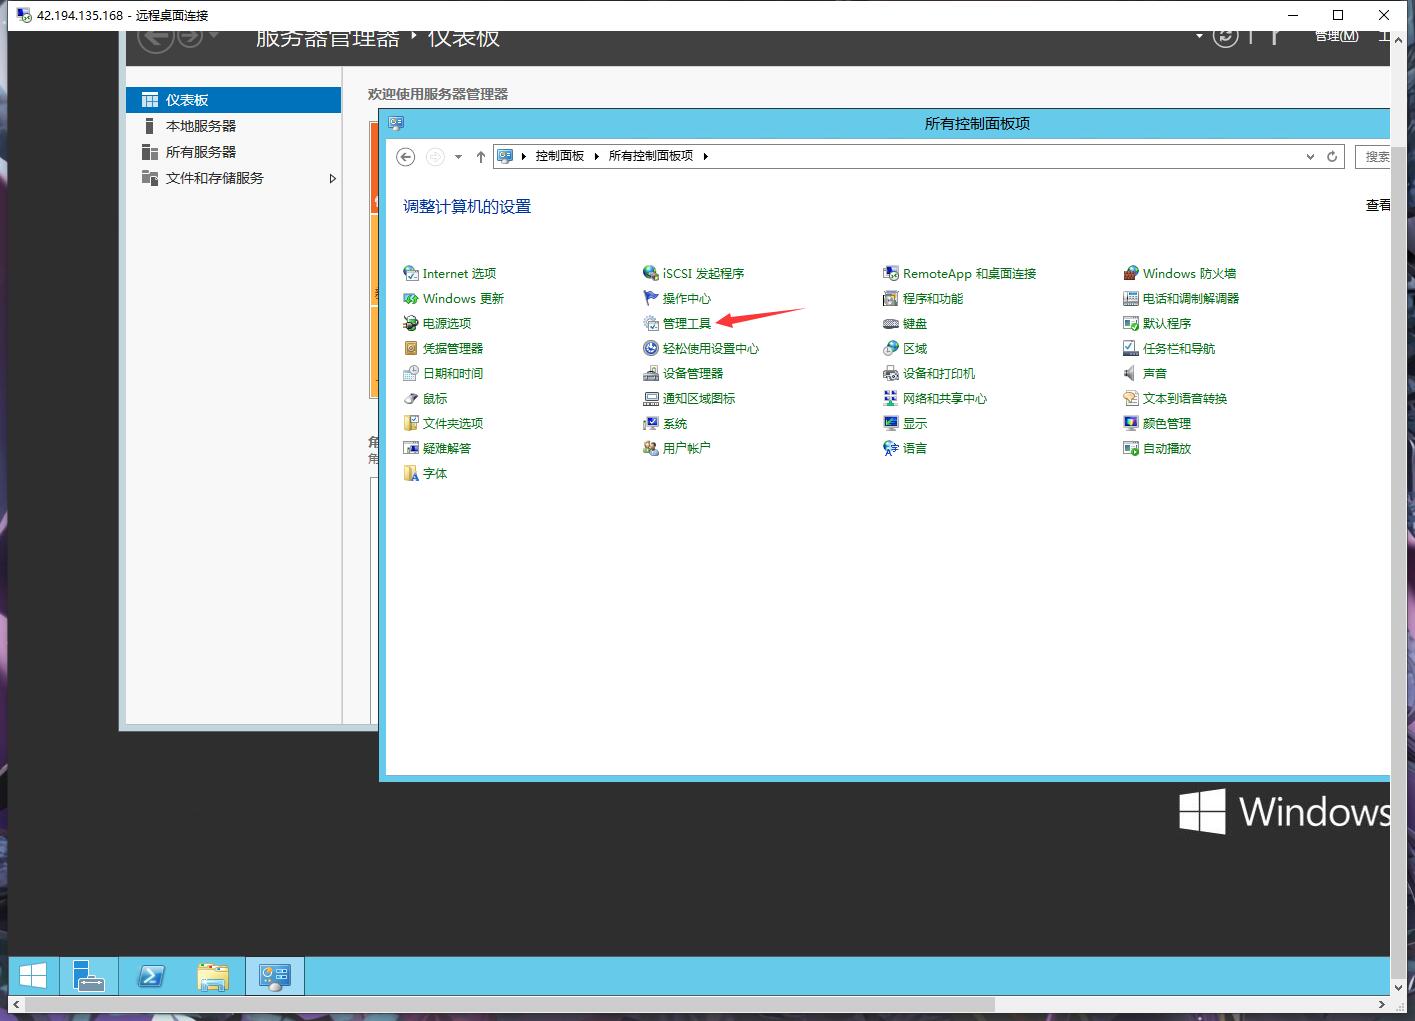Open 日期和时间 settings
The width and height of the screenshot is (1415, 1021).
point(452,373)
